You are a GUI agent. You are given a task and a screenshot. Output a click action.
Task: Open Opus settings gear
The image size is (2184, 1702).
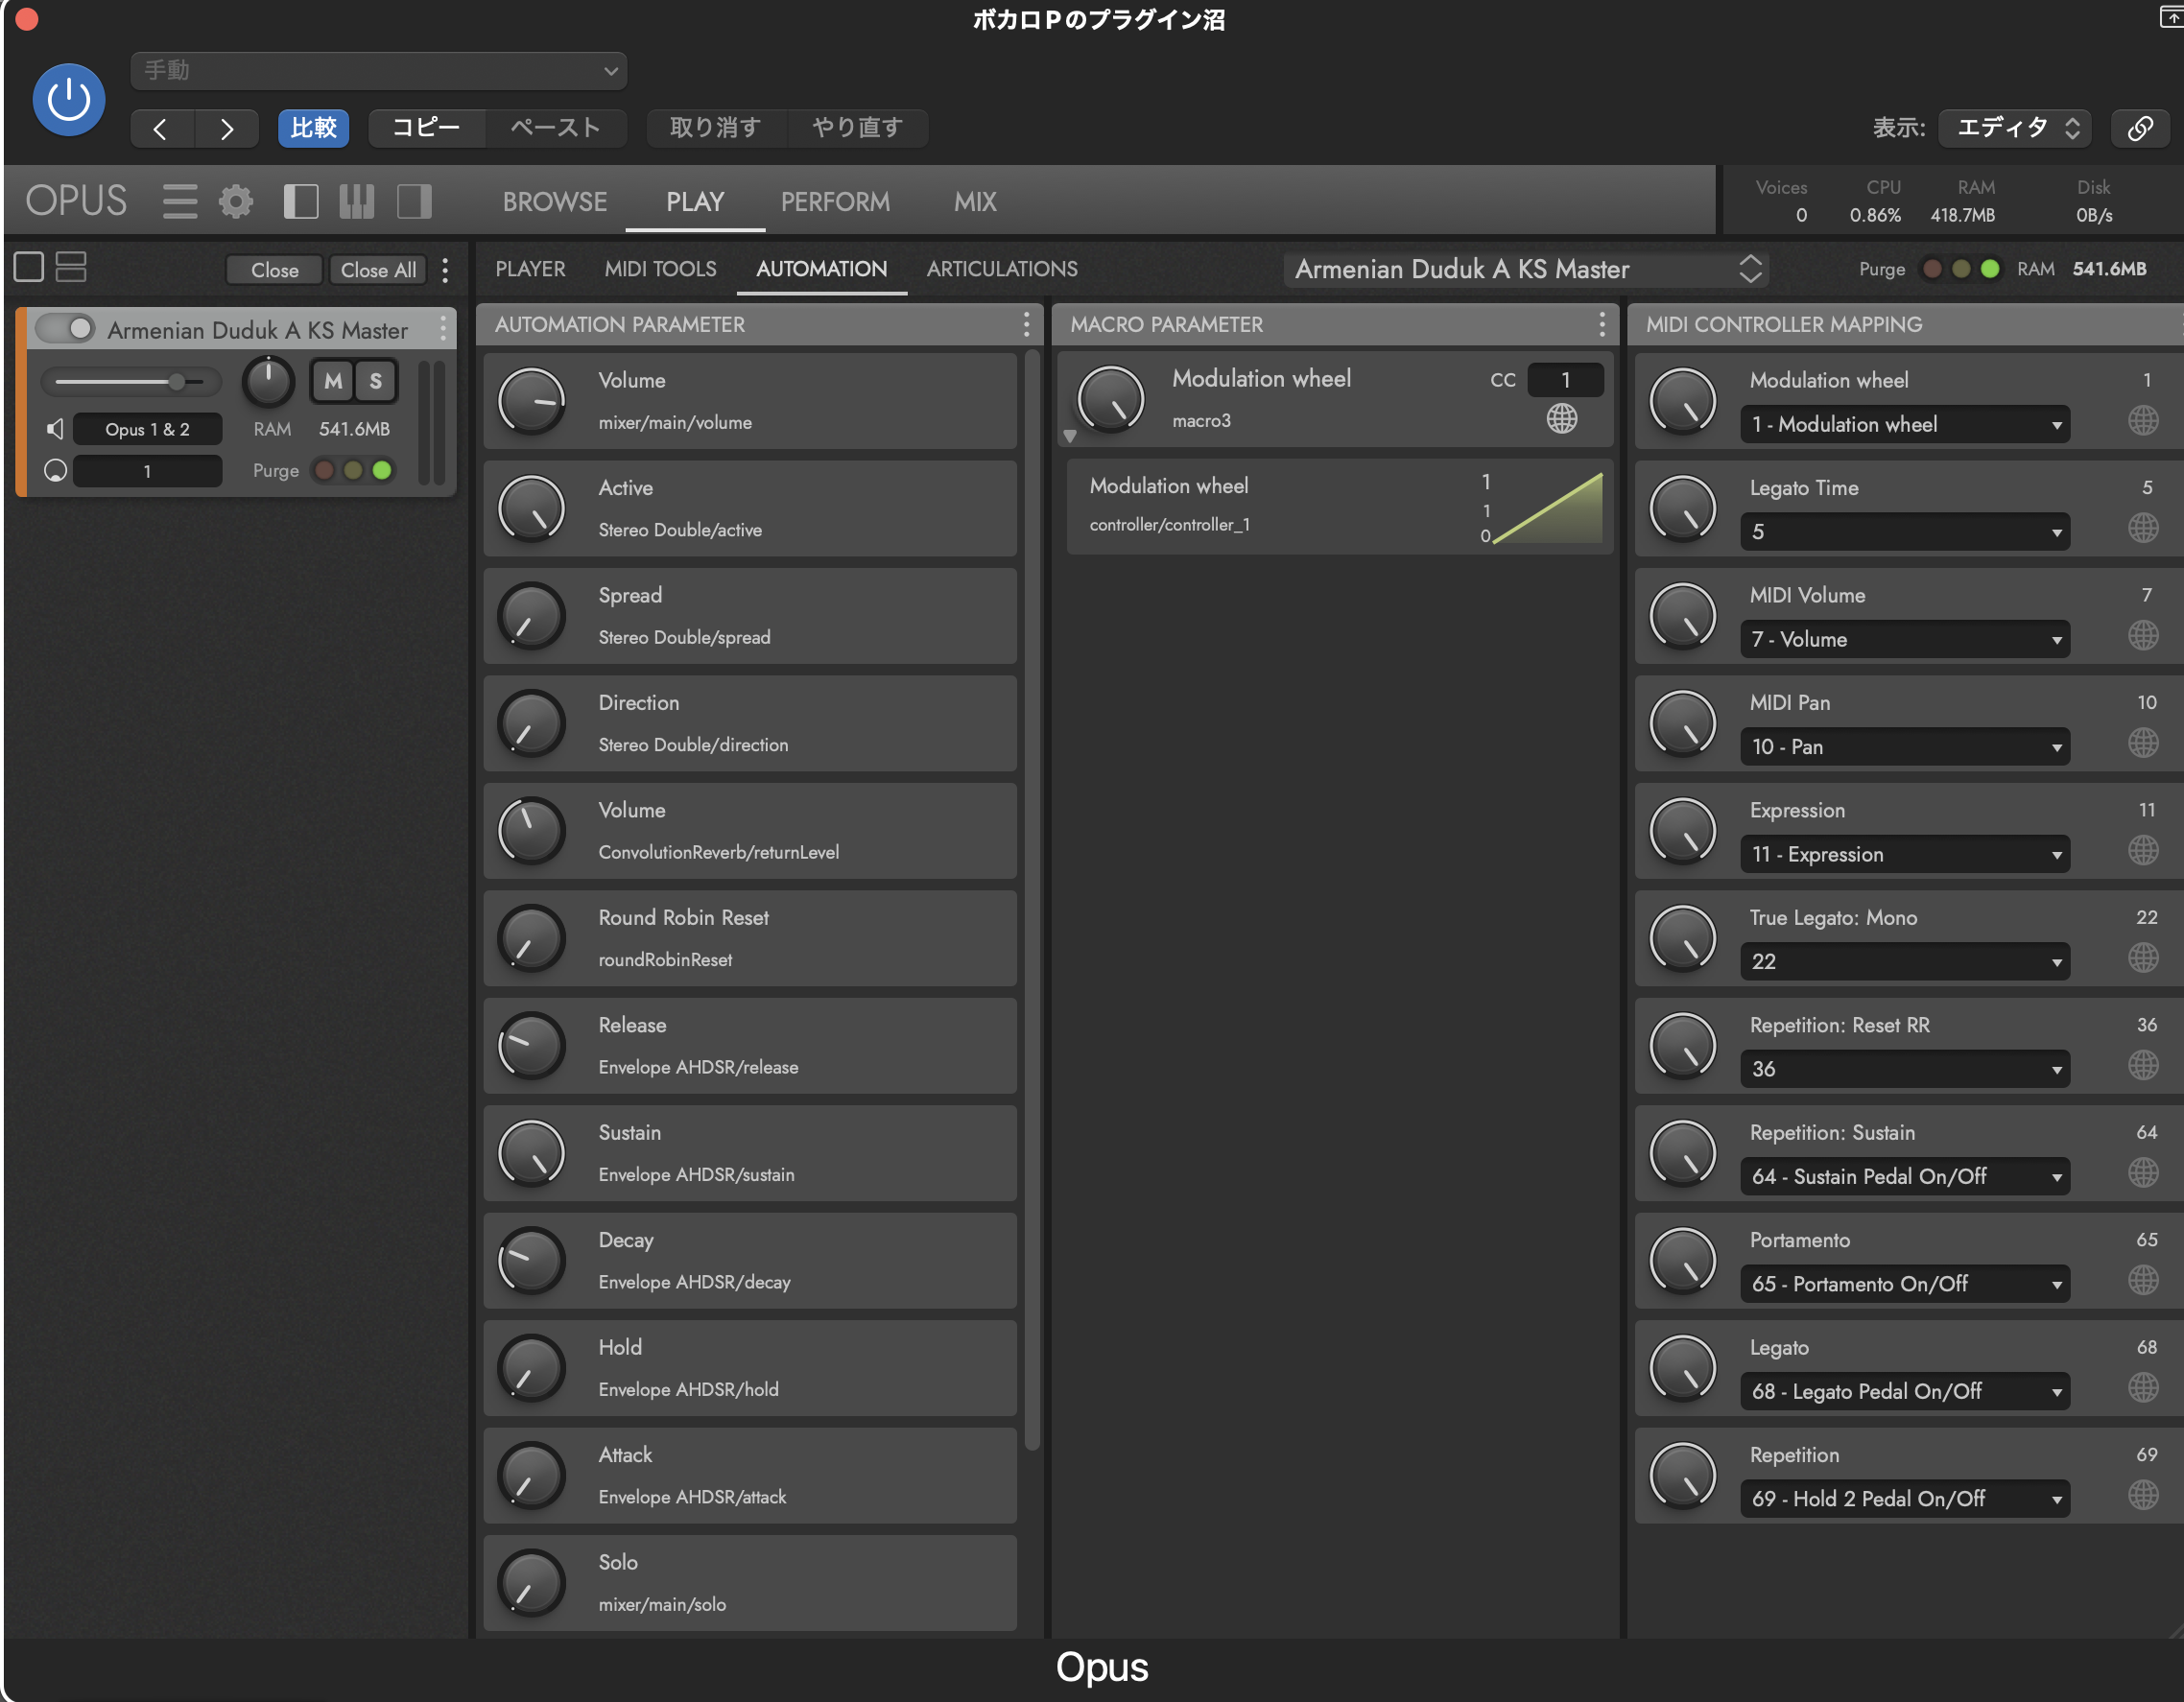coord(236,202)
